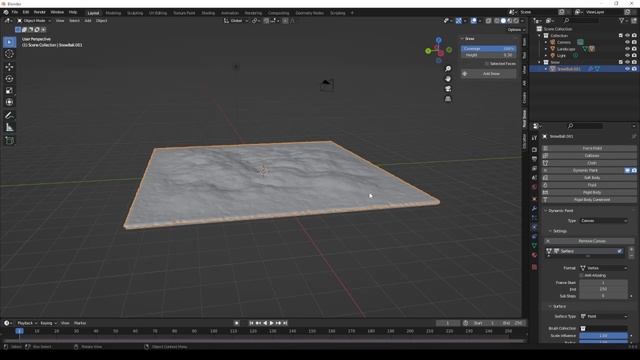Open the outliner filter funnel icon
Viewport: 640px width, 360px height.
pyautogui.click(x=622, y=20)
